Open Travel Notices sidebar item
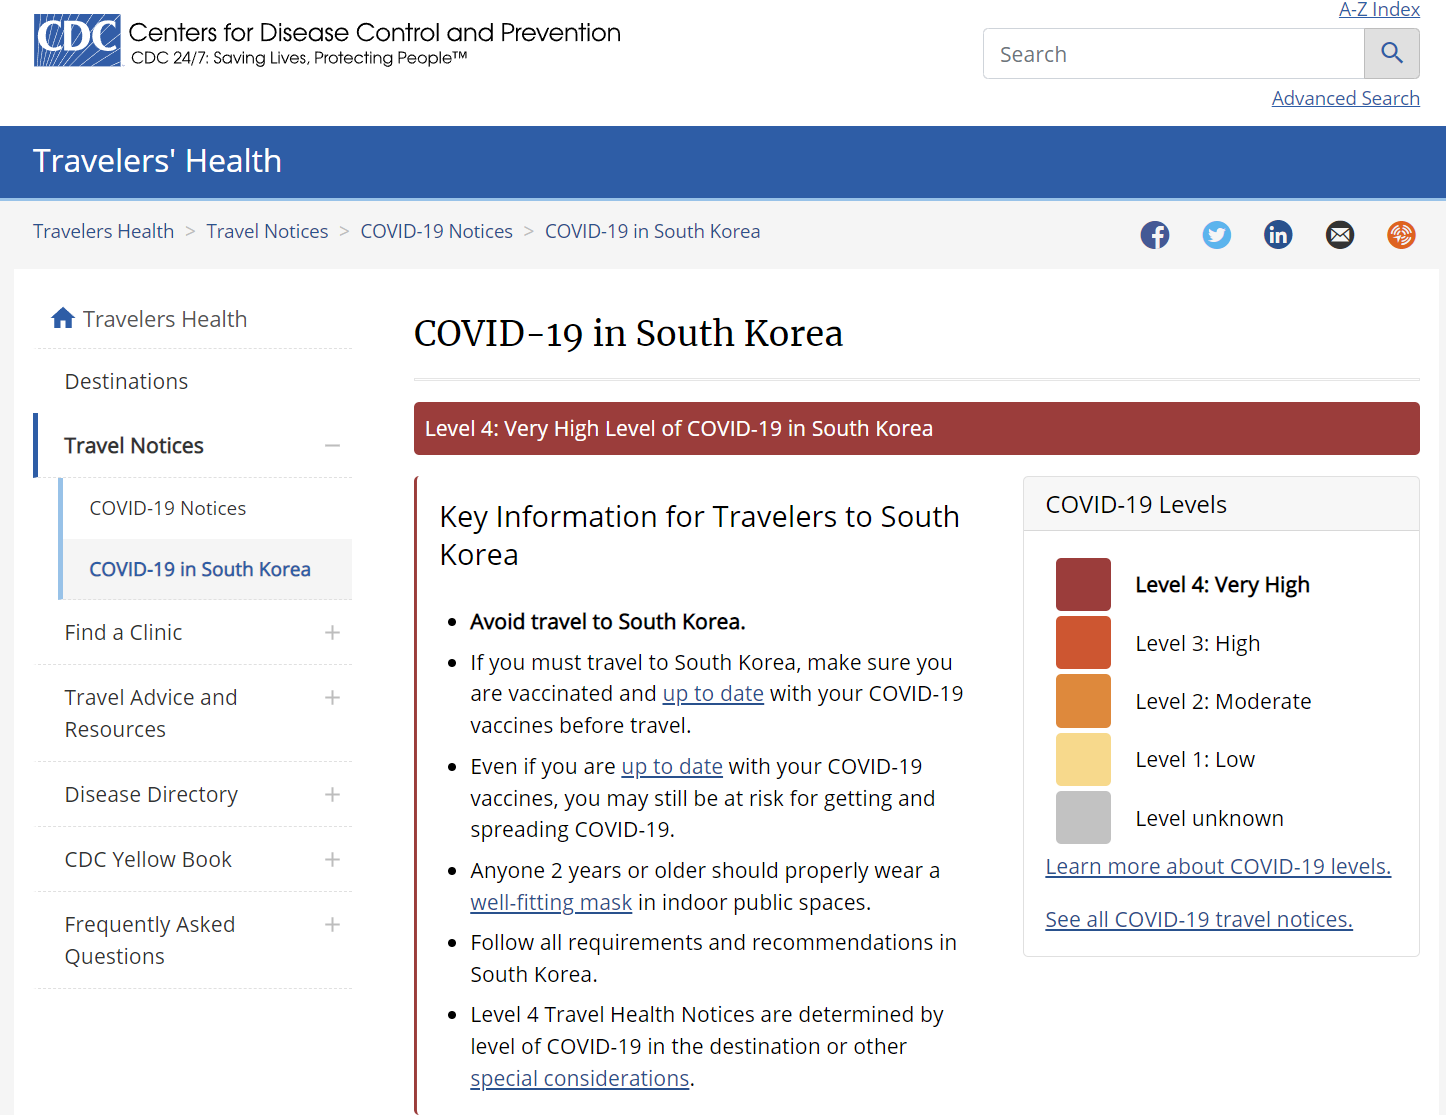The image size is (1446, 1115). click(134, 445)
